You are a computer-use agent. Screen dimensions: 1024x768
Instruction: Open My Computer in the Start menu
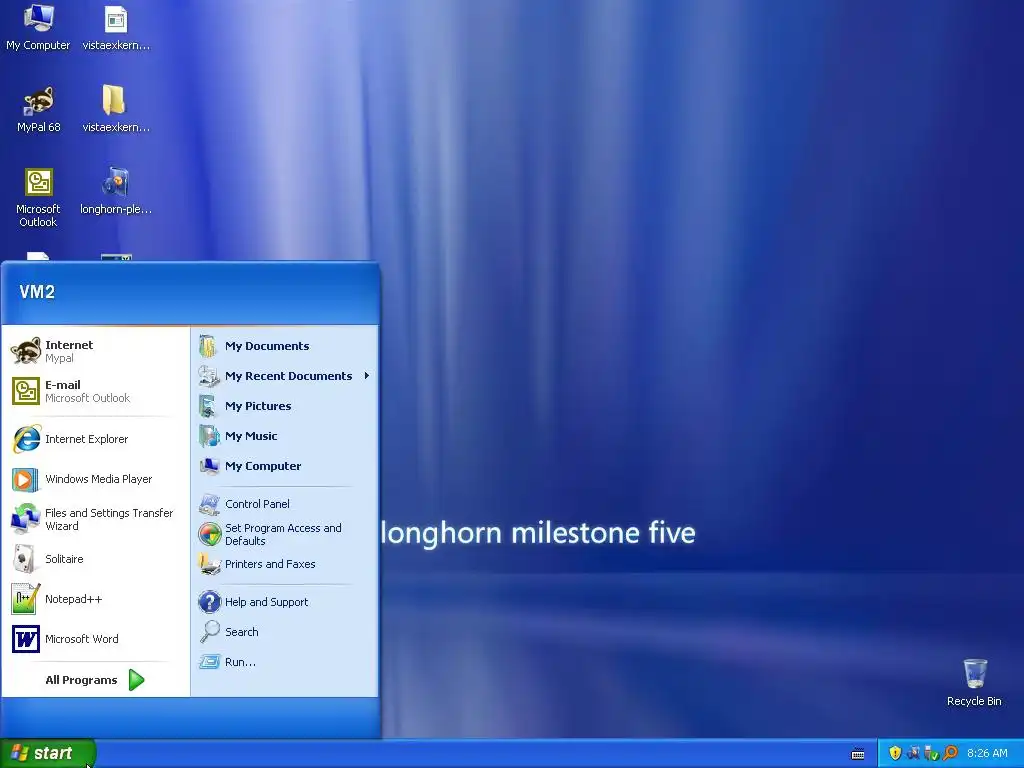(285, 466)
